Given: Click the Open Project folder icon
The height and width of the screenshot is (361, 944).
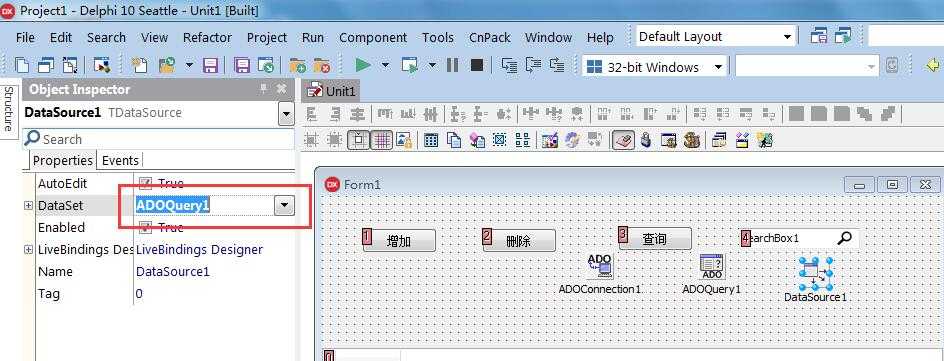Looking at the screenshot, I should coord(166,65).
